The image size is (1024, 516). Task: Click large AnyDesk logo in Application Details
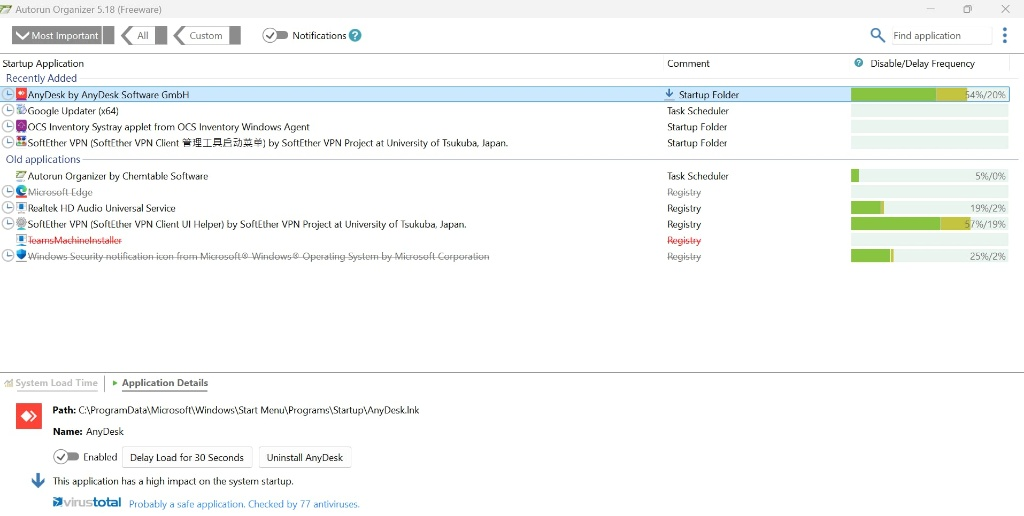(x=29, y=416)
